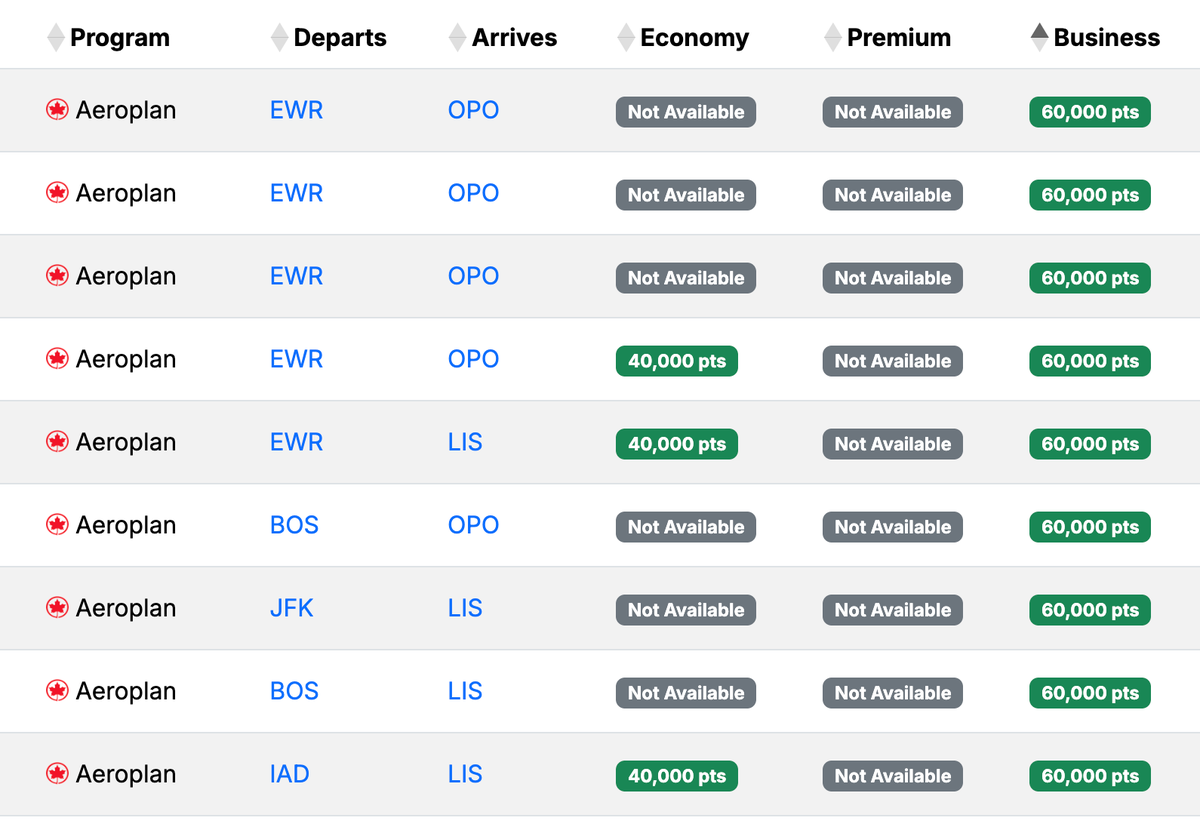
Task: Open the LIS arrival link in the IAD row
Action: click(465, 774)
